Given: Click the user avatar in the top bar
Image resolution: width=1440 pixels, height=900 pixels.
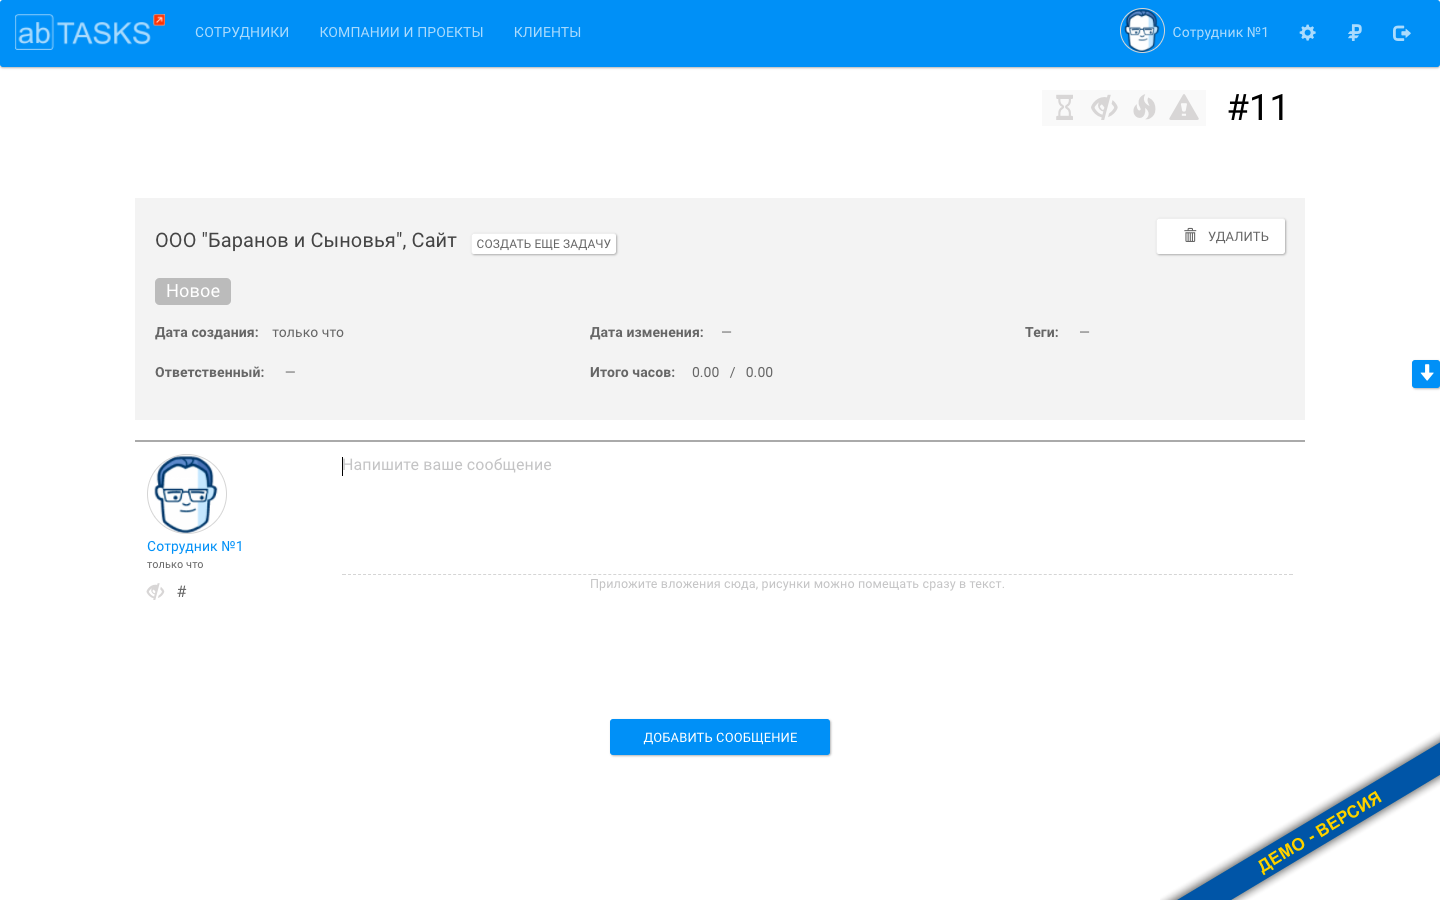Looking at the screenshot, I should click(1142, 31).
